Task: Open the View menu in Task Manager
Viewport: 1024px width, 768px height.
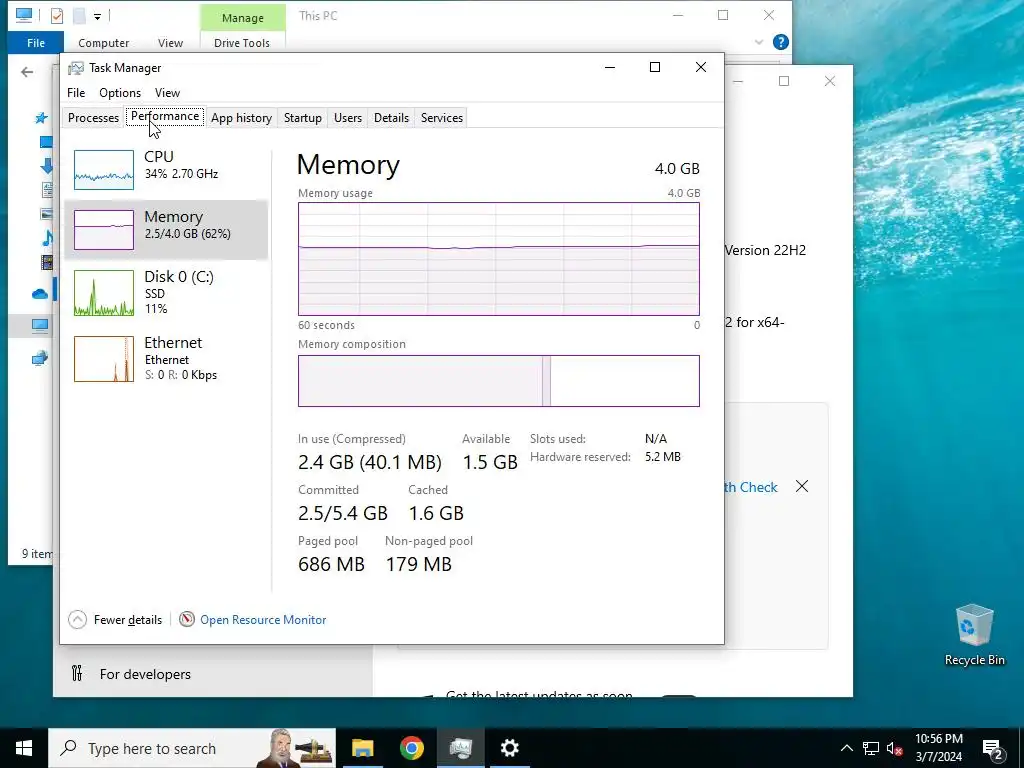Action: pos(167,93)
